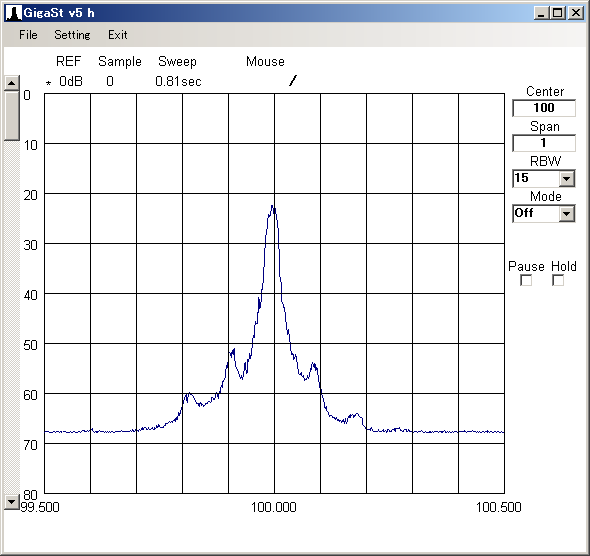Click the Exit menu item
Viewport: 590px width, 556px height.
[118, 35]
